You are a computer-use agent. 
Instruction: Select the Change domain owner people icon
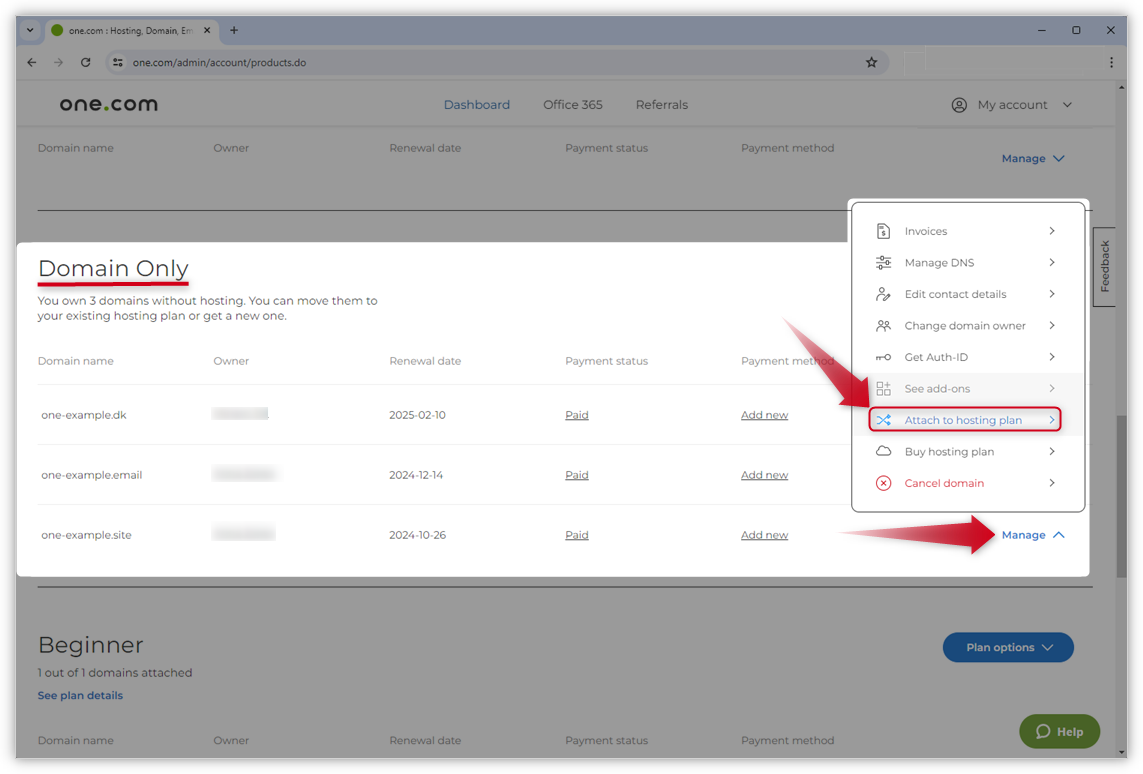tap(884, 325)
